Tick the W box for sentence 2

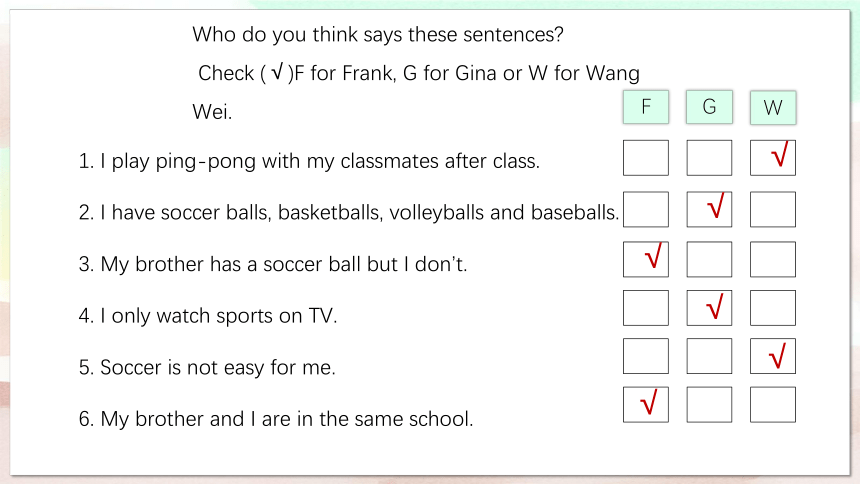(x=773, y=209)
